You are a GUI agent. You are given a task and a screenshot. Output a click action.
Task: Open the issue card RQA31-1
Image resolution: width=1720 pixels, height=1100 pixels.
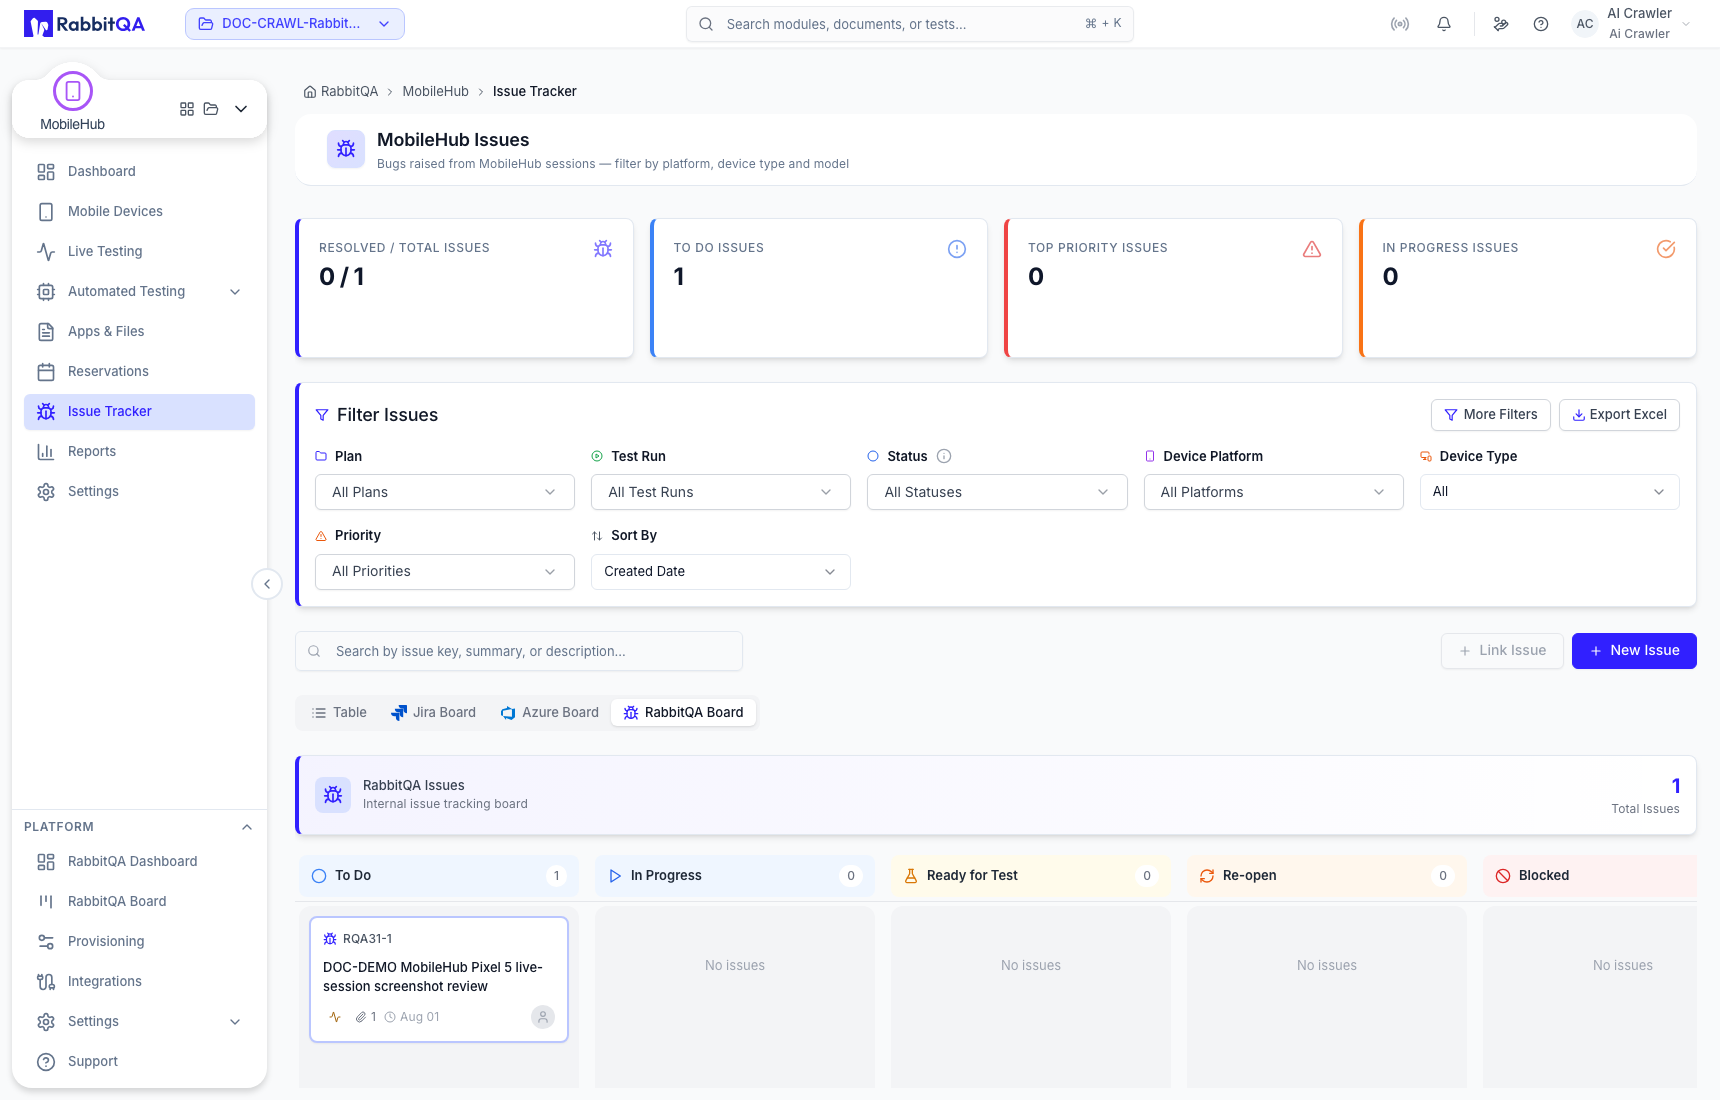tap(439, 980)
